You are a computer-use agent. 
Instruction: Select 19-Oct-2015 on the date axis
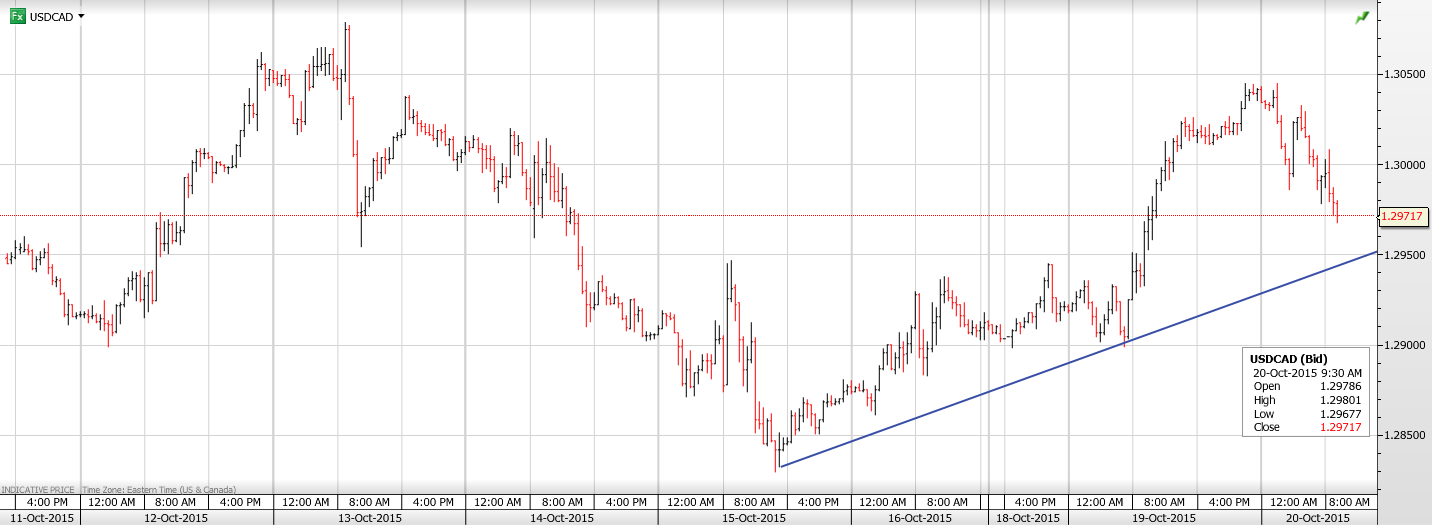click(1163, 518)
